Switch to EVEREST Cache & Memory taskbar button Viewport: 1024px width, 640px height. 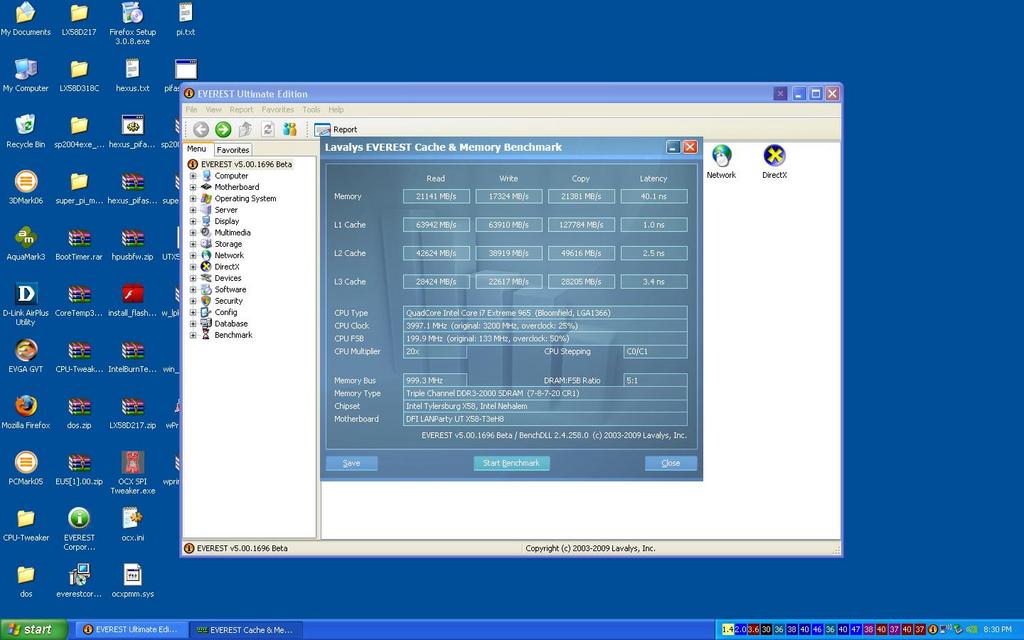[247, 630]
